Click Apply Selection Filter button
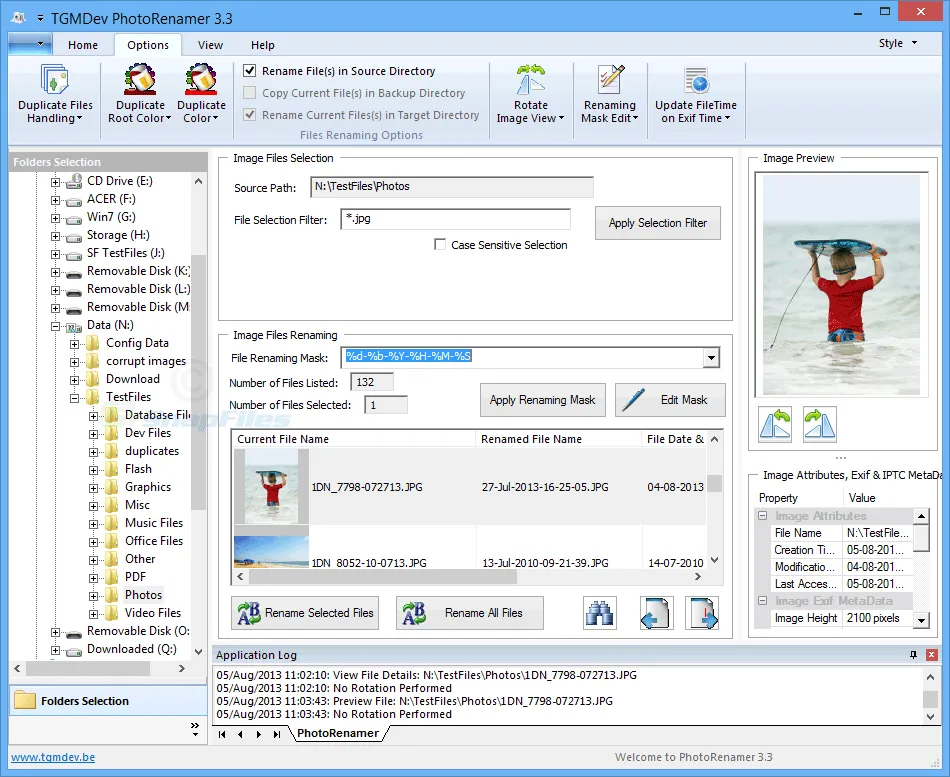This screenshot has height=777, width=950. tap(657, 223)
